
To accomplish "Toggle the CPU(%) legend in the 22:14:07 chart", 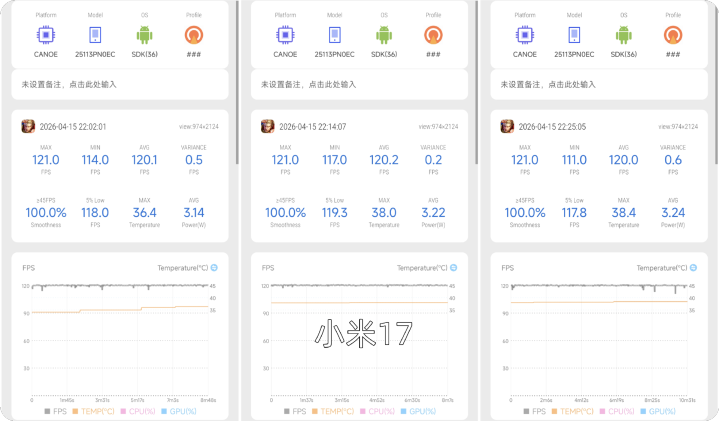I will click(377, 411).
